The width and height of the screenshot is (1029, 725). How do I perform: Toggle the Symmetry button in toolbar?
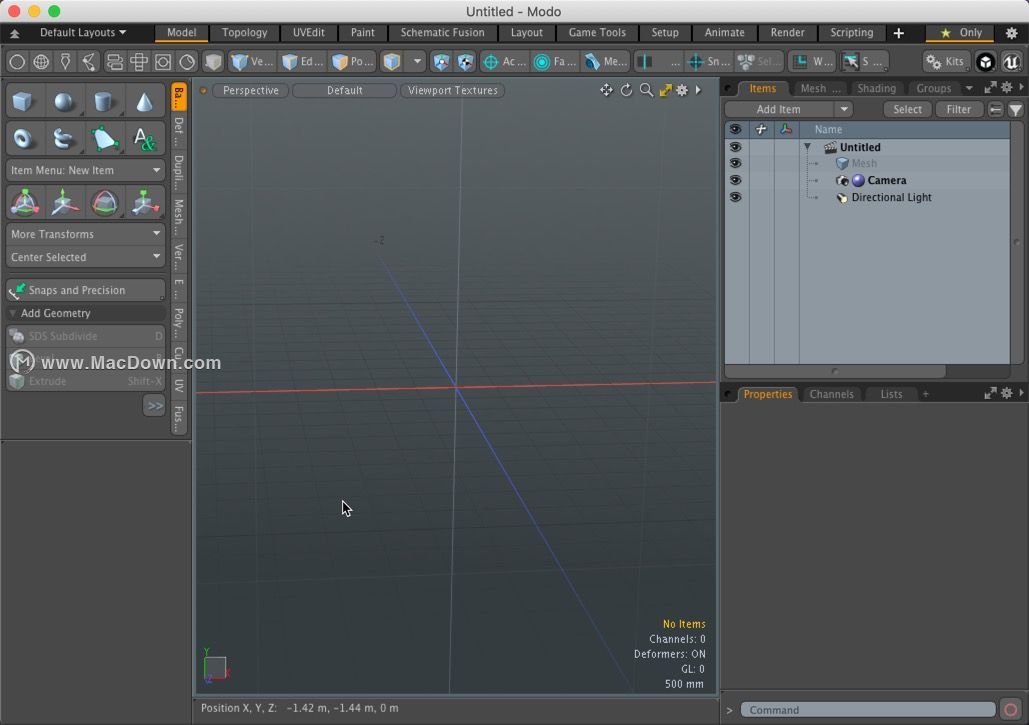point(657,62)
